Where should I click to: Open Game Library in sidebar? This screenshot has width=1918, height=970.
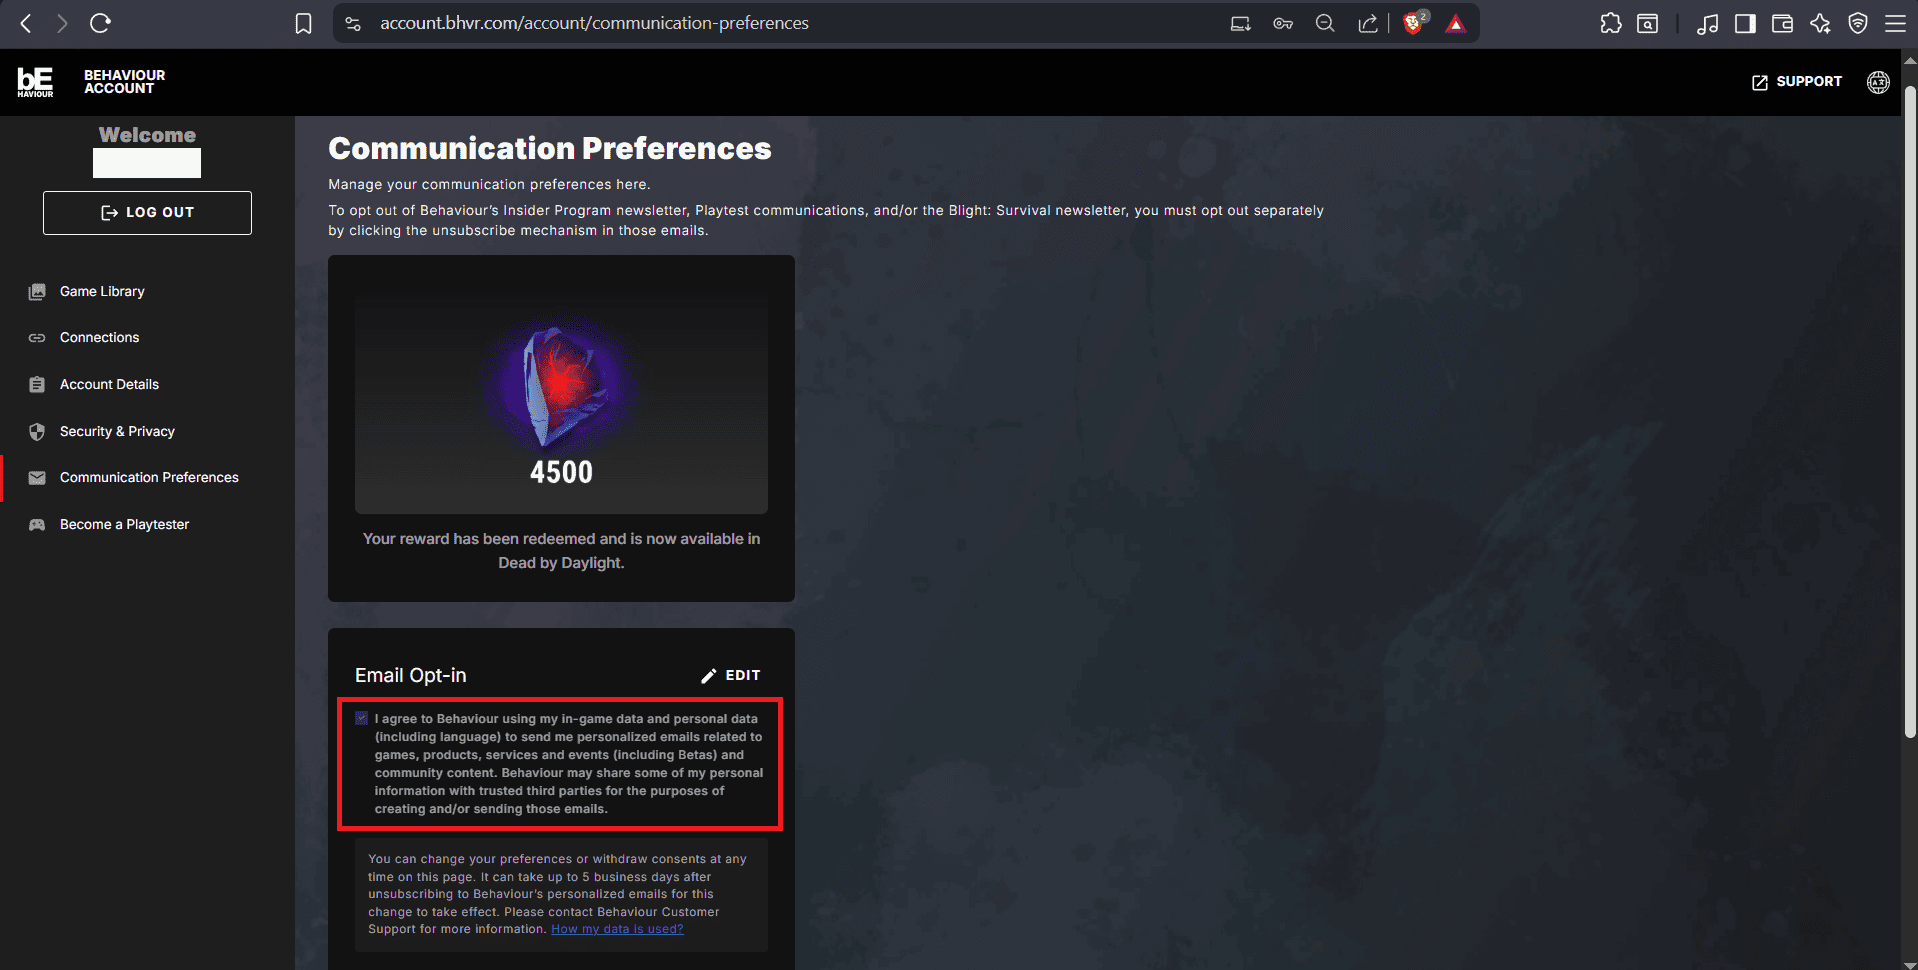click(102, 291)
